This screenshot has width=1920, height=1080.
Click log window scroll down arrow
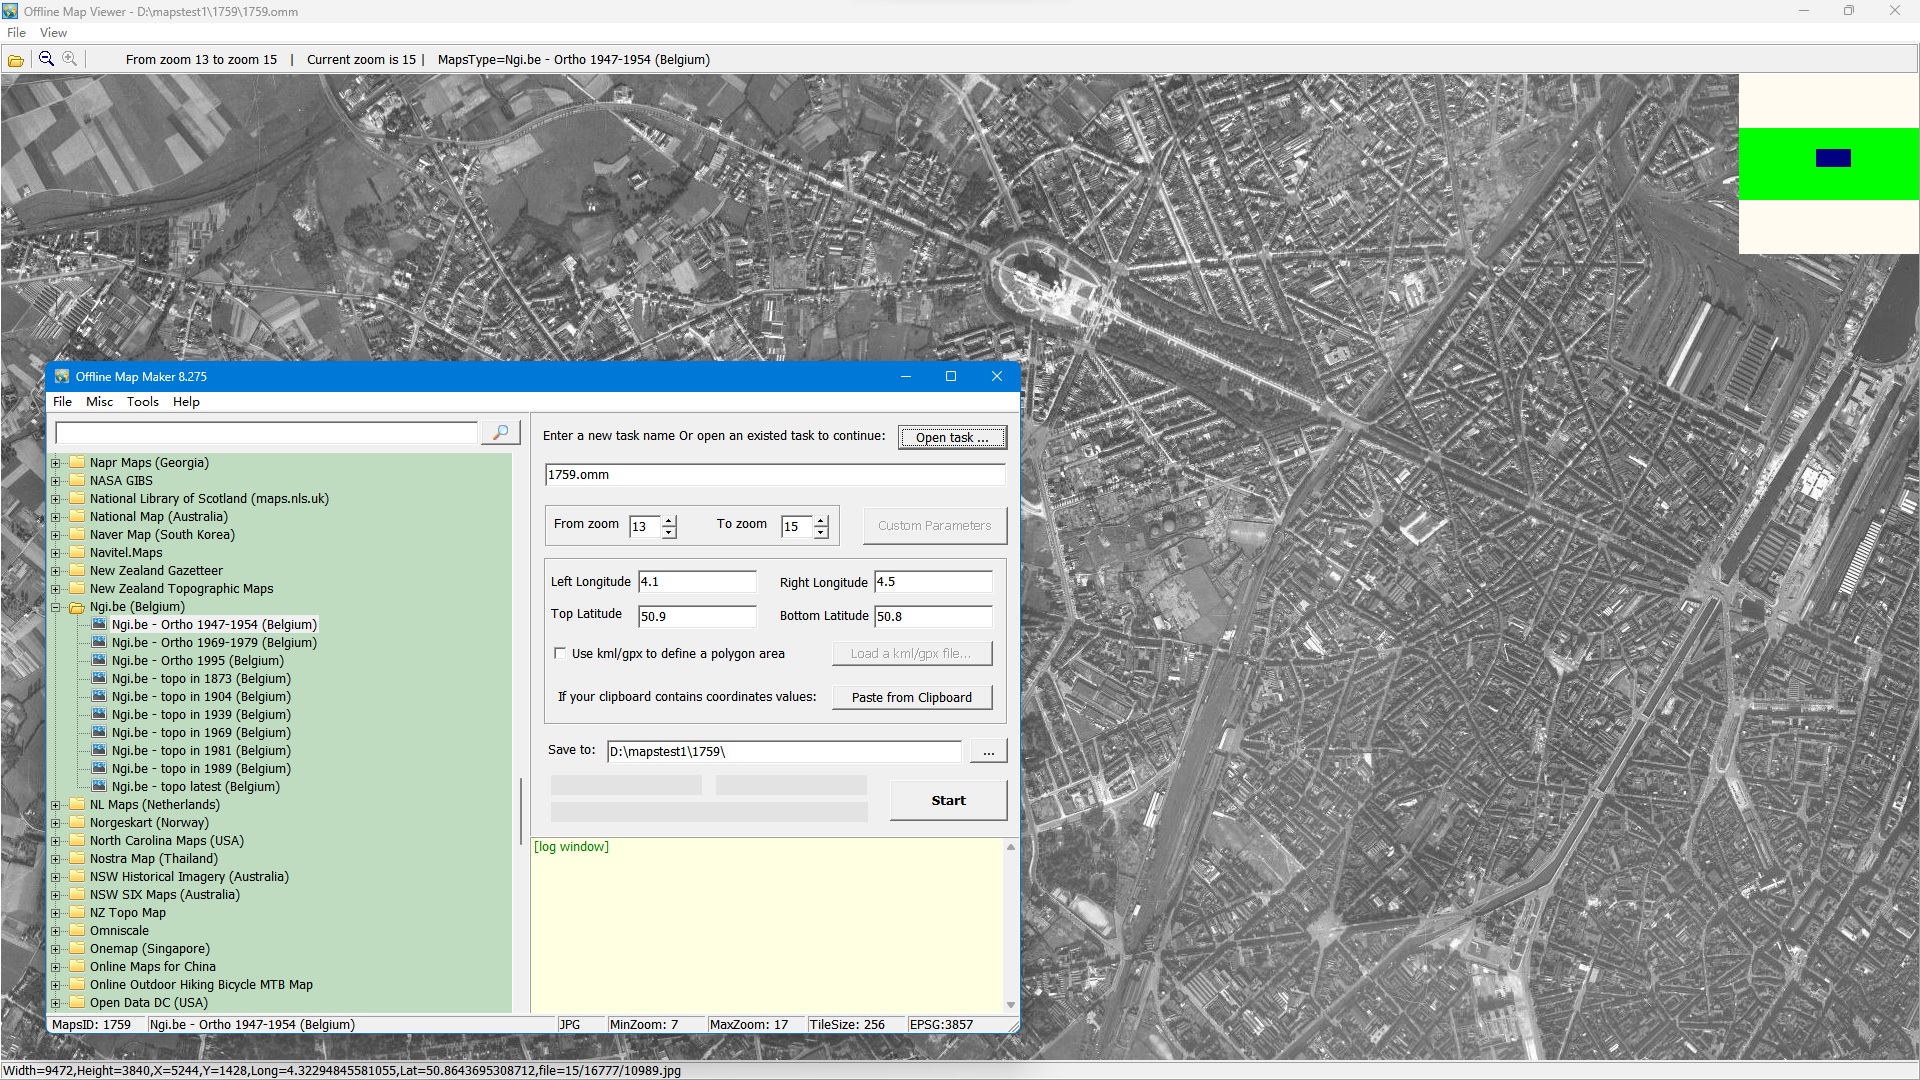click(1010, 1004)
